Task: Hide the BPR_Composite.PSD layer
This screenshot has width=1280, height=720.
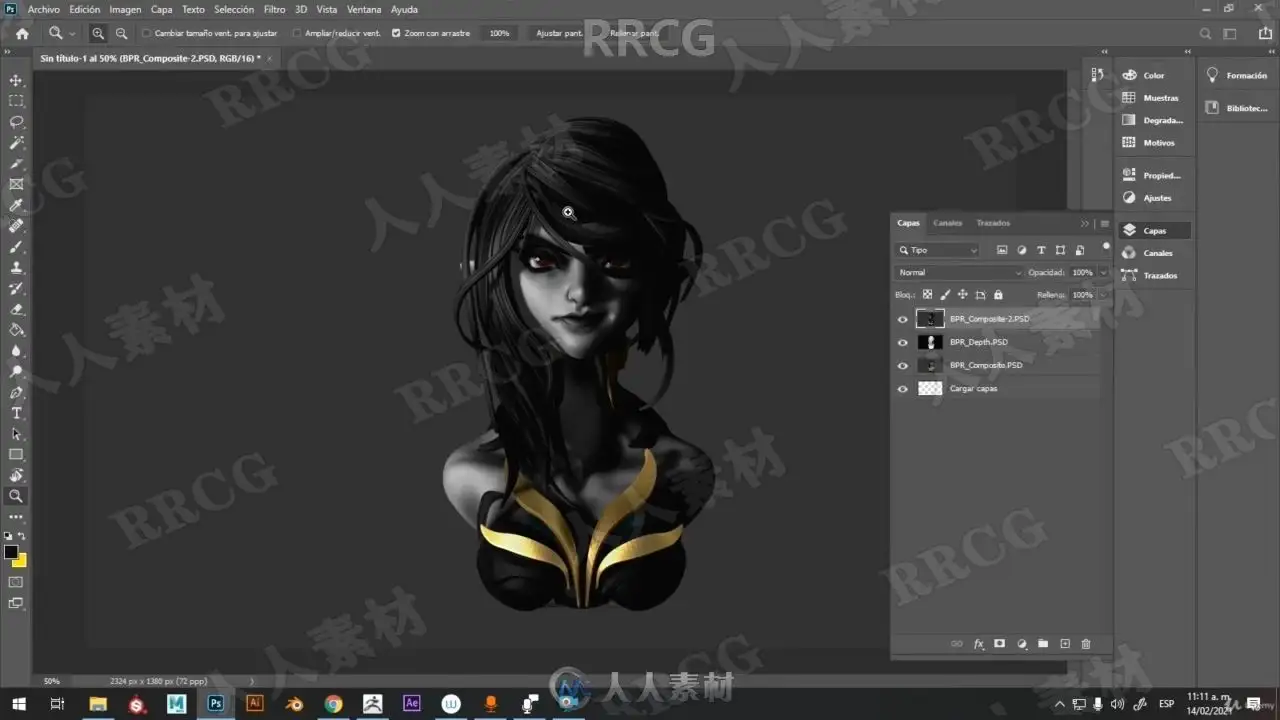Action: [903, 365]
